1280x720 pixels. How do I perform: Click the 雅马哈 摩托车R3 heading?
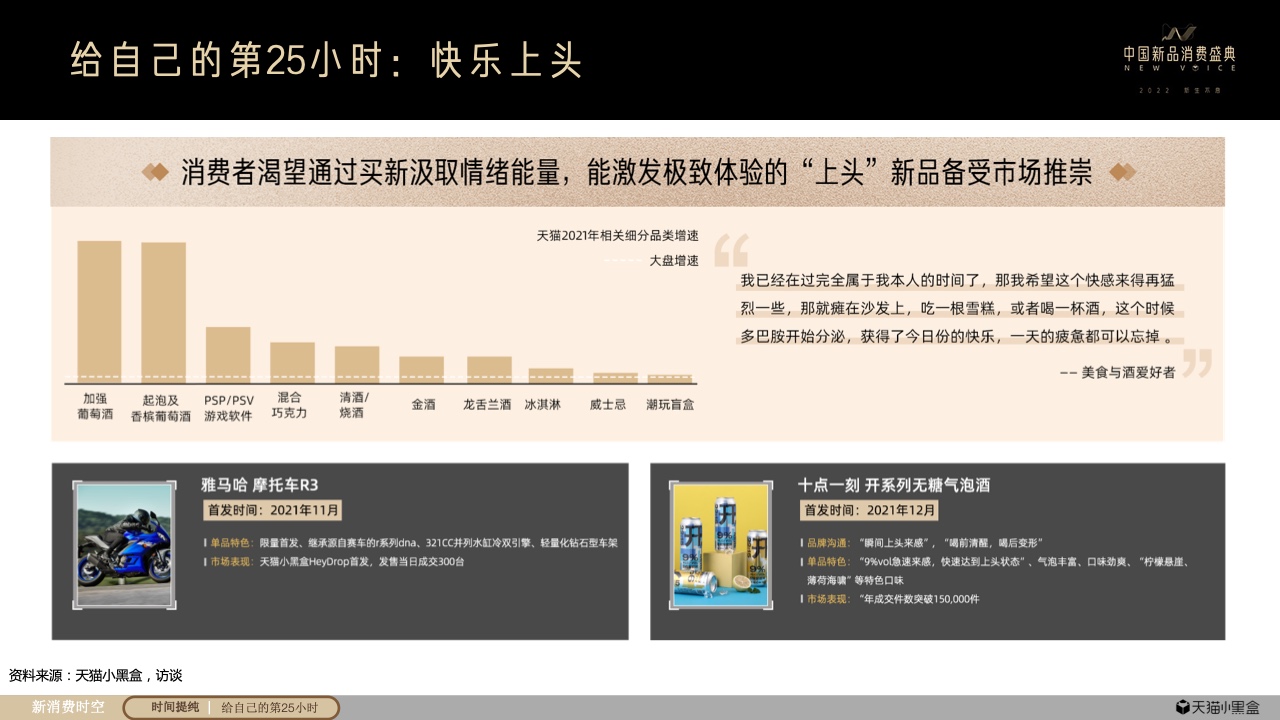[x=259, y=485]
